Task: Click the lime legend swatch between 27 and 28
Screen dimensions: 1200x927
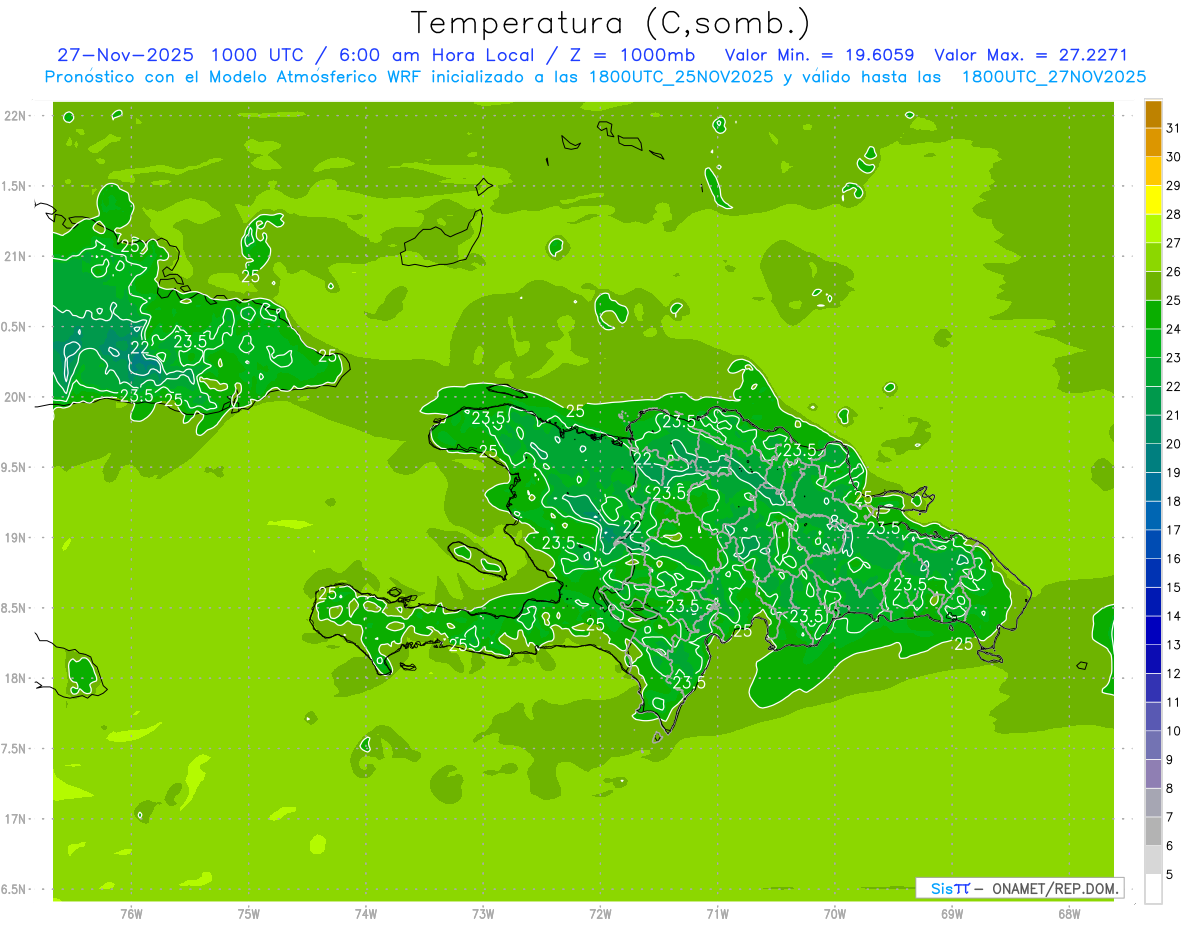Action: 1153,229
